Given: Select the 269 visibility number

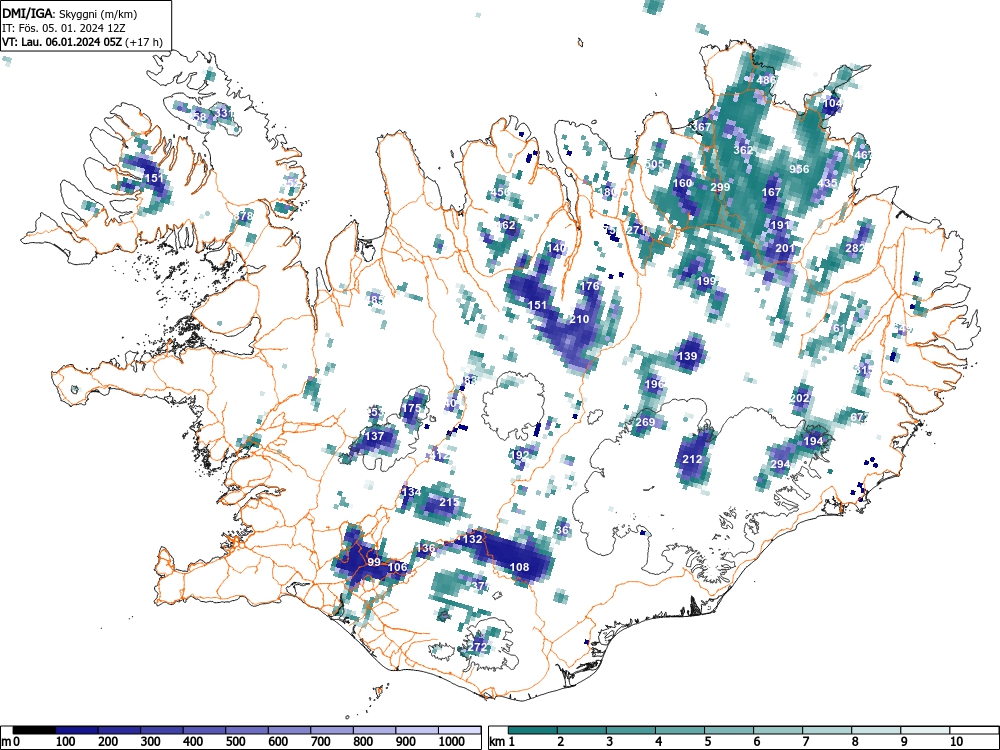Looking at the screenshot, I should [x=645, y=422].
